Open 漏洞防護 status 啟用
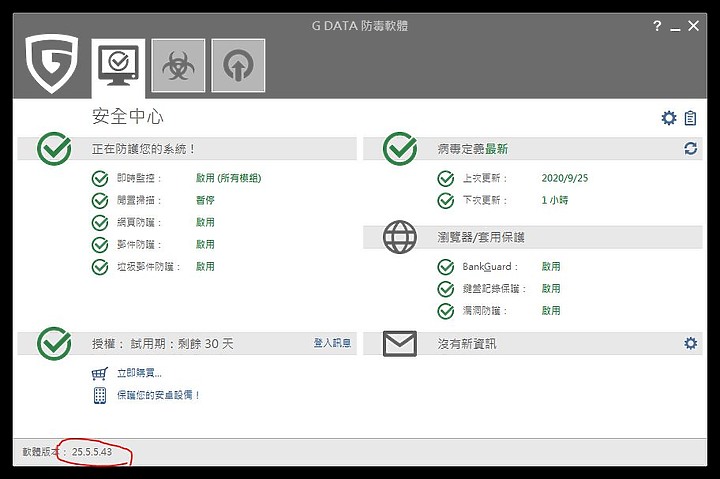This screenshot has height=479, width=720. click(551, 310)
